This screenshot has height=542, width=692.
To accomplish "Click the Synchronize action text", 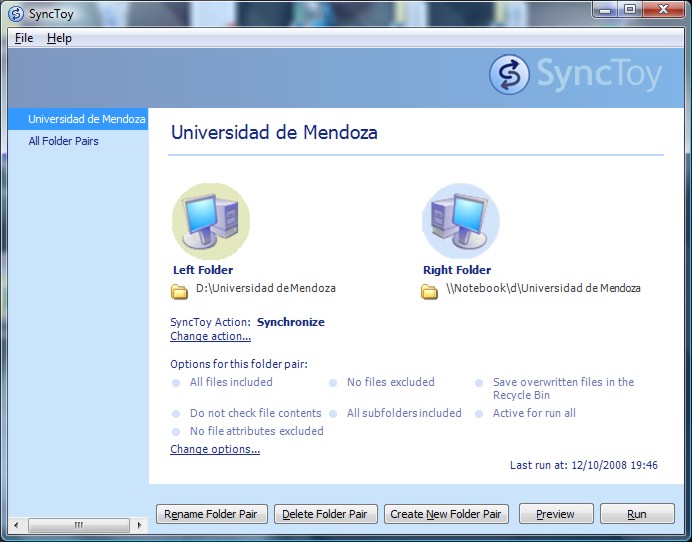I will point(291,322).
